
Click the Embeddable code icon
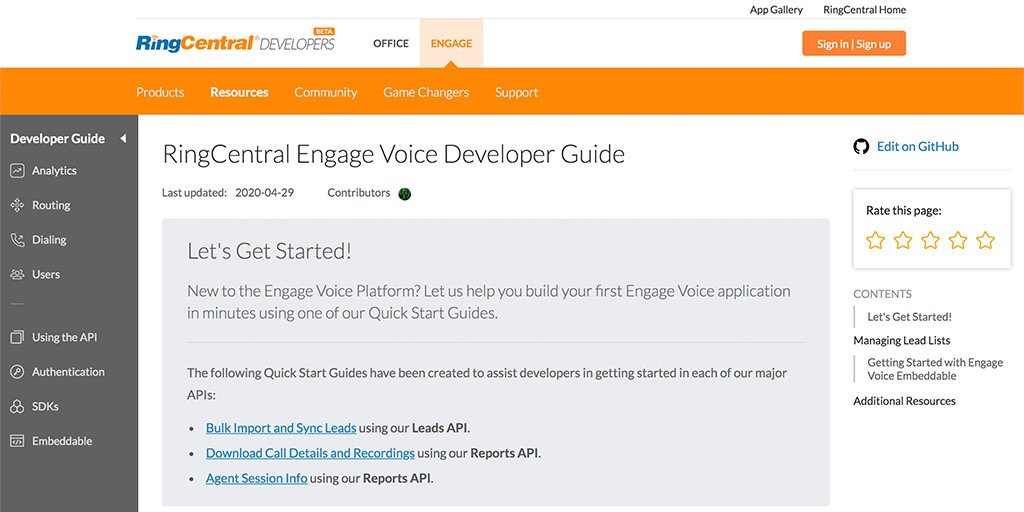tap(17, 441)
